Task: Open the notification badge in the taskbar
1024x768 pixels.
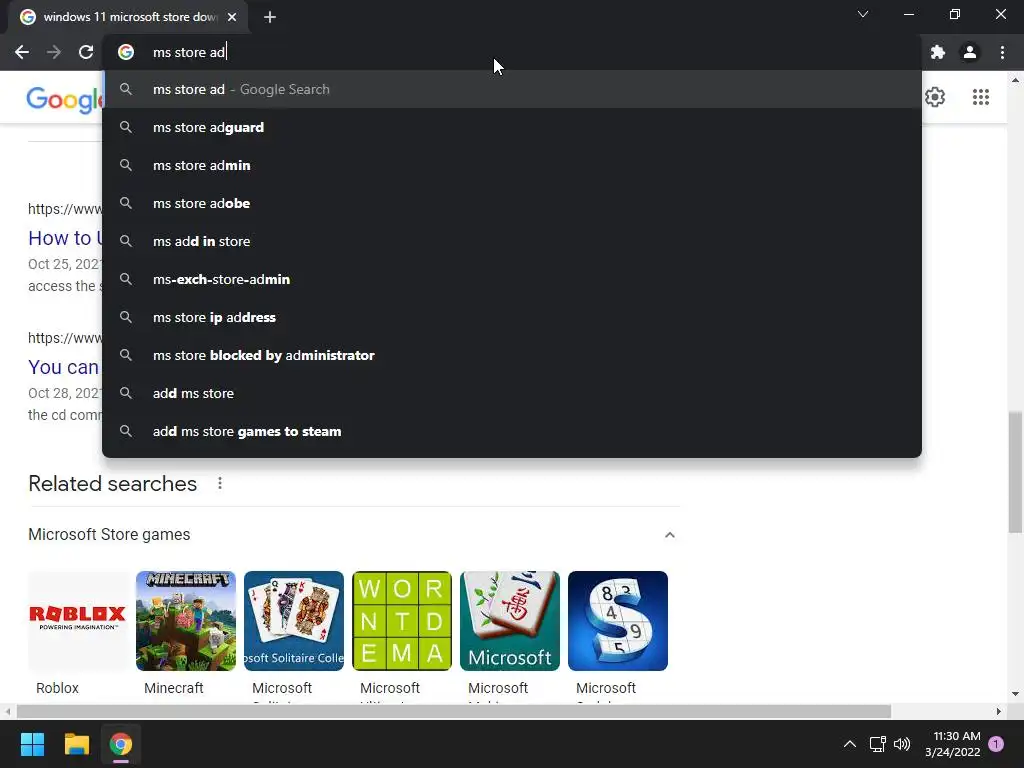Action: pos(996,744)
